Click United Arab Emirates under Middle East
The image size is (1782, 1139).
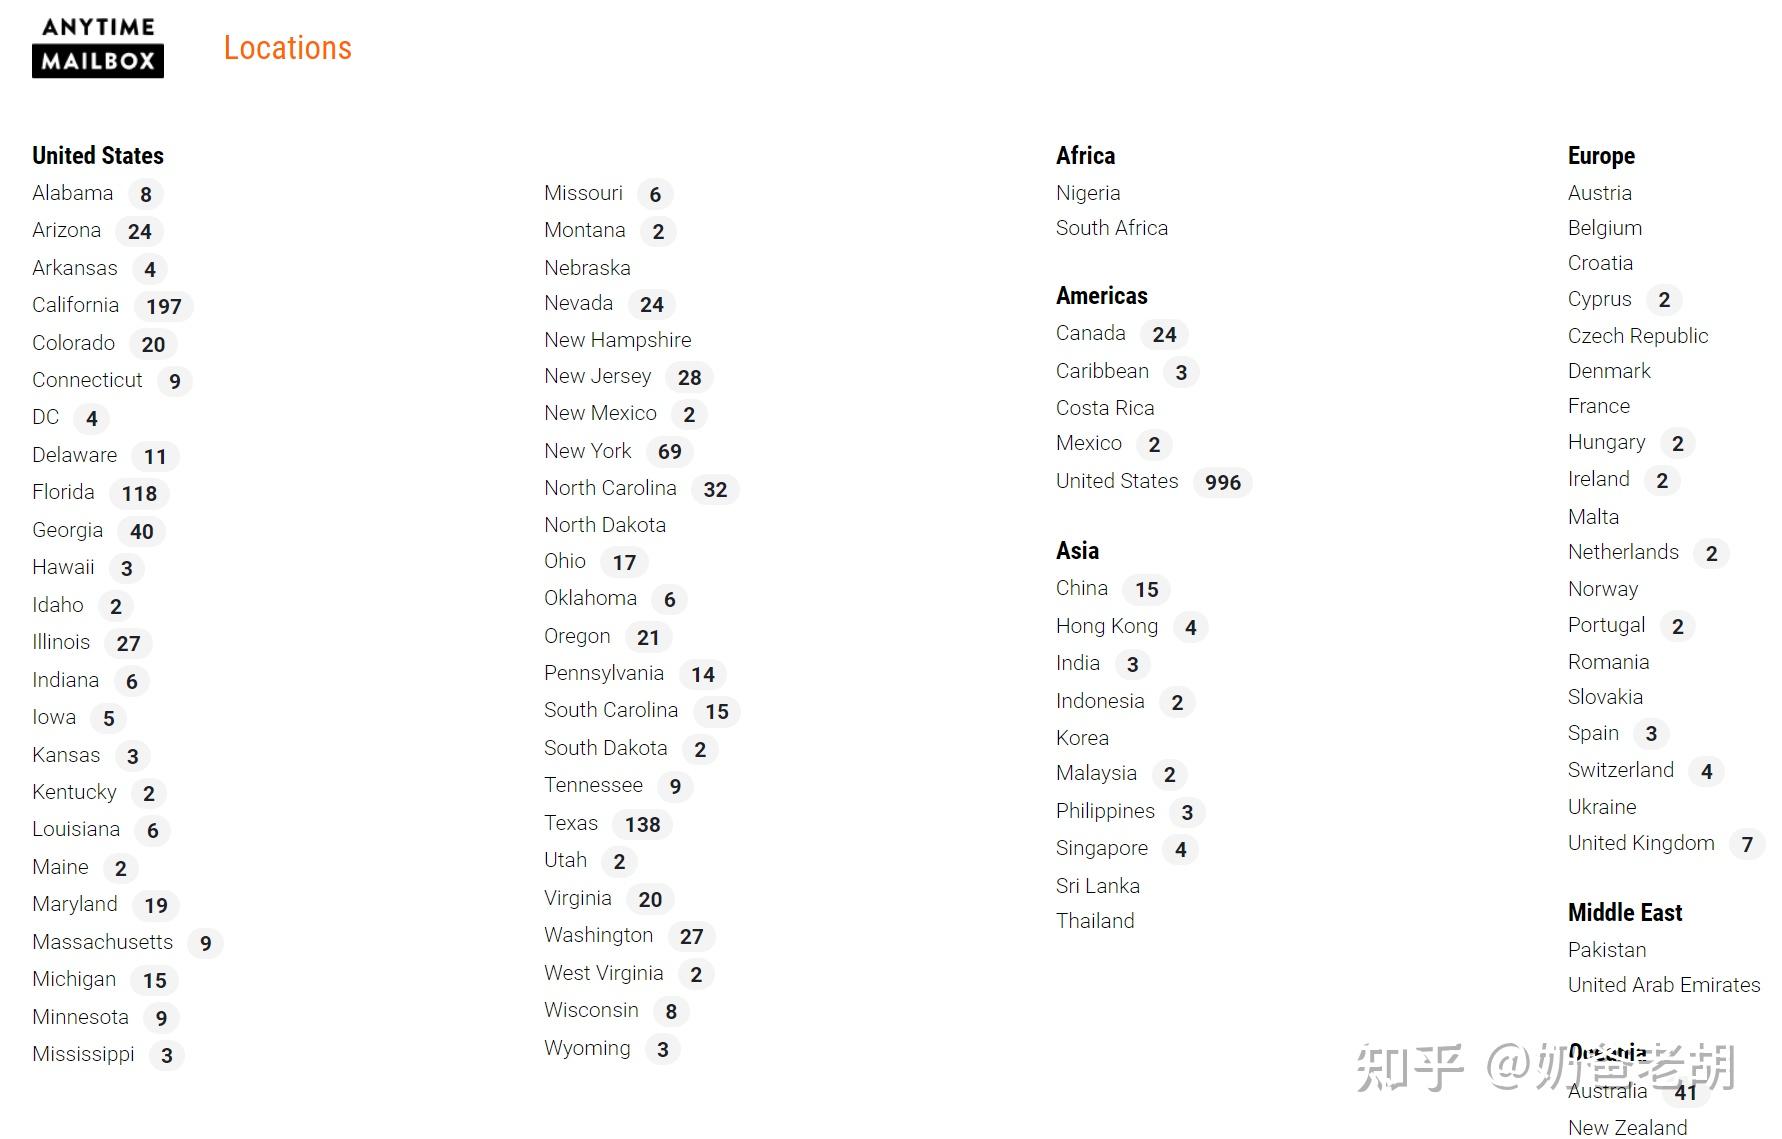[x=1664, y=985]
